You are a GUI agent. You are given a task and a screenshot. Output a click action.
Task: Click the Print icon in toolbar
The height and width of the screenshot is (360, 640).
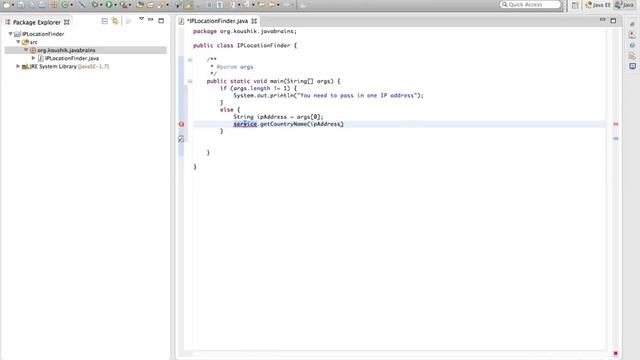tap(42, 4)
